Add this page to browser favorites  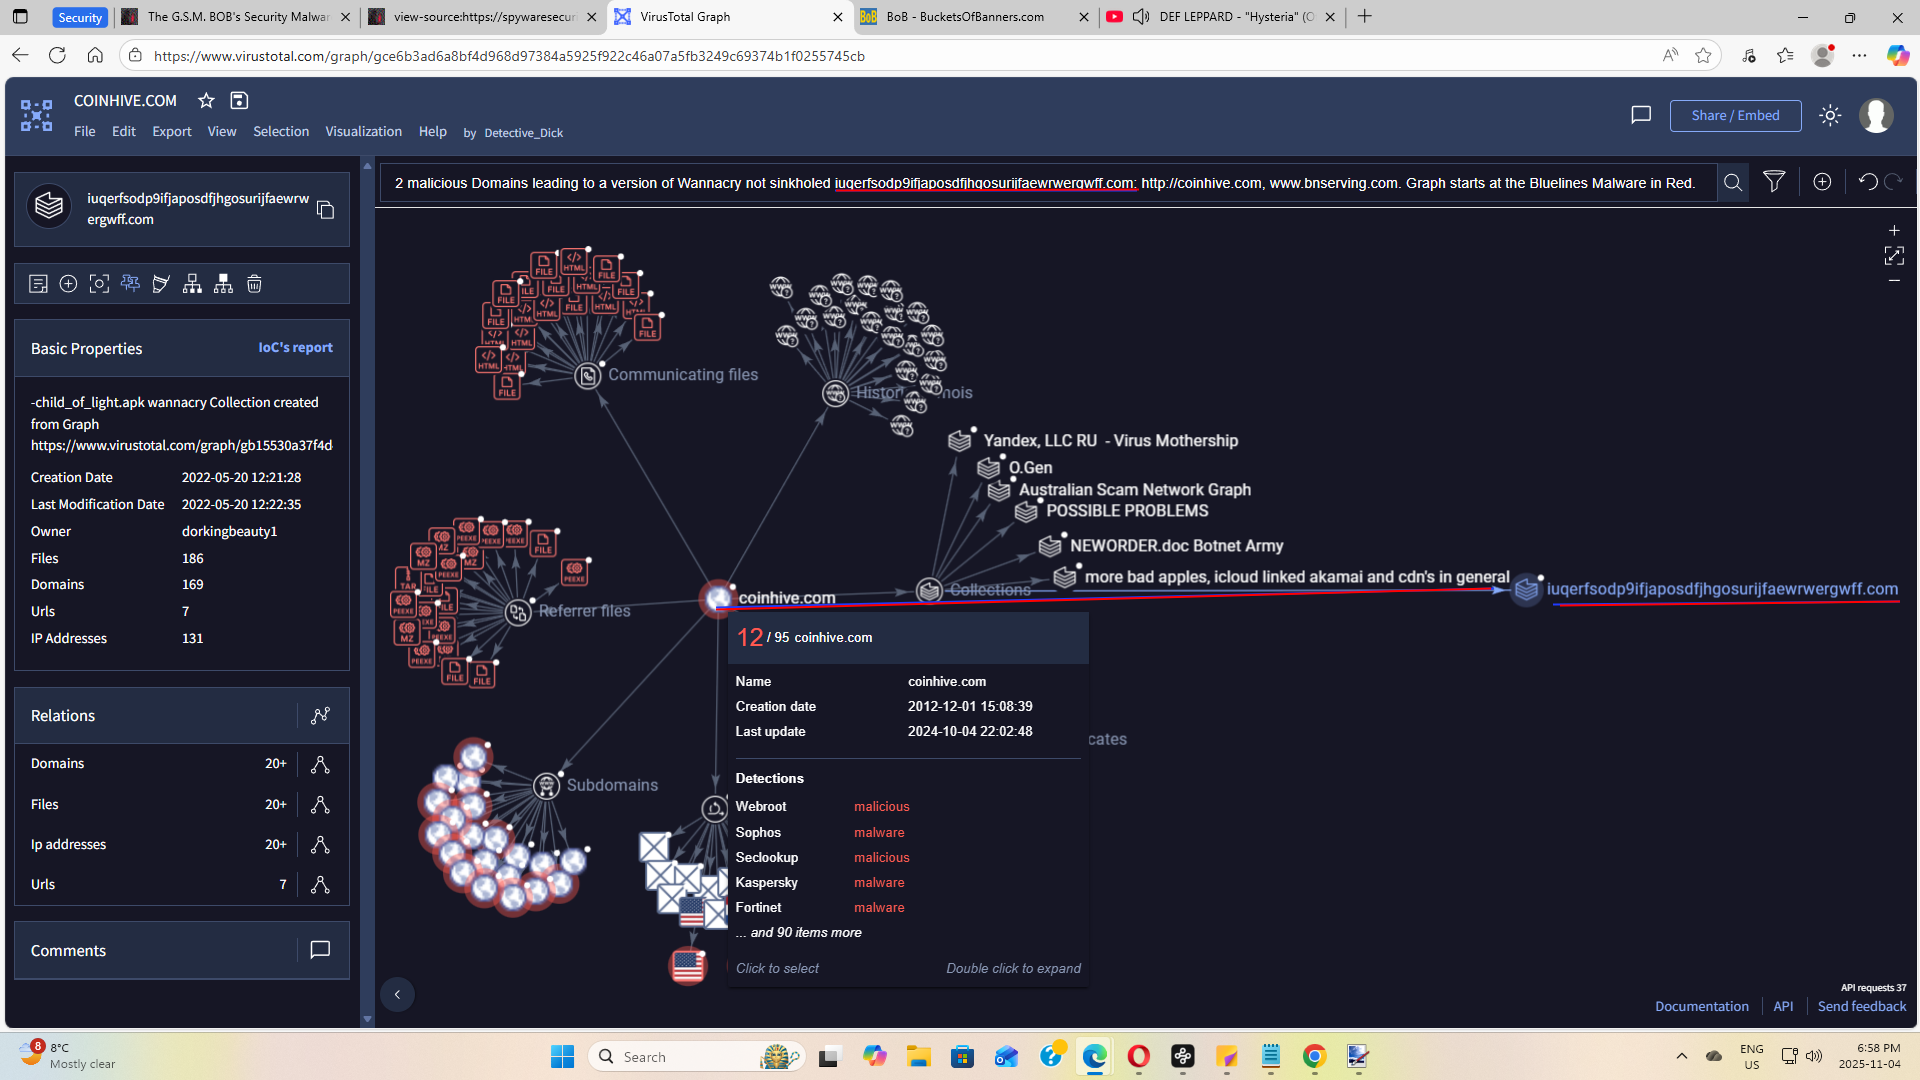[1703, 55]
